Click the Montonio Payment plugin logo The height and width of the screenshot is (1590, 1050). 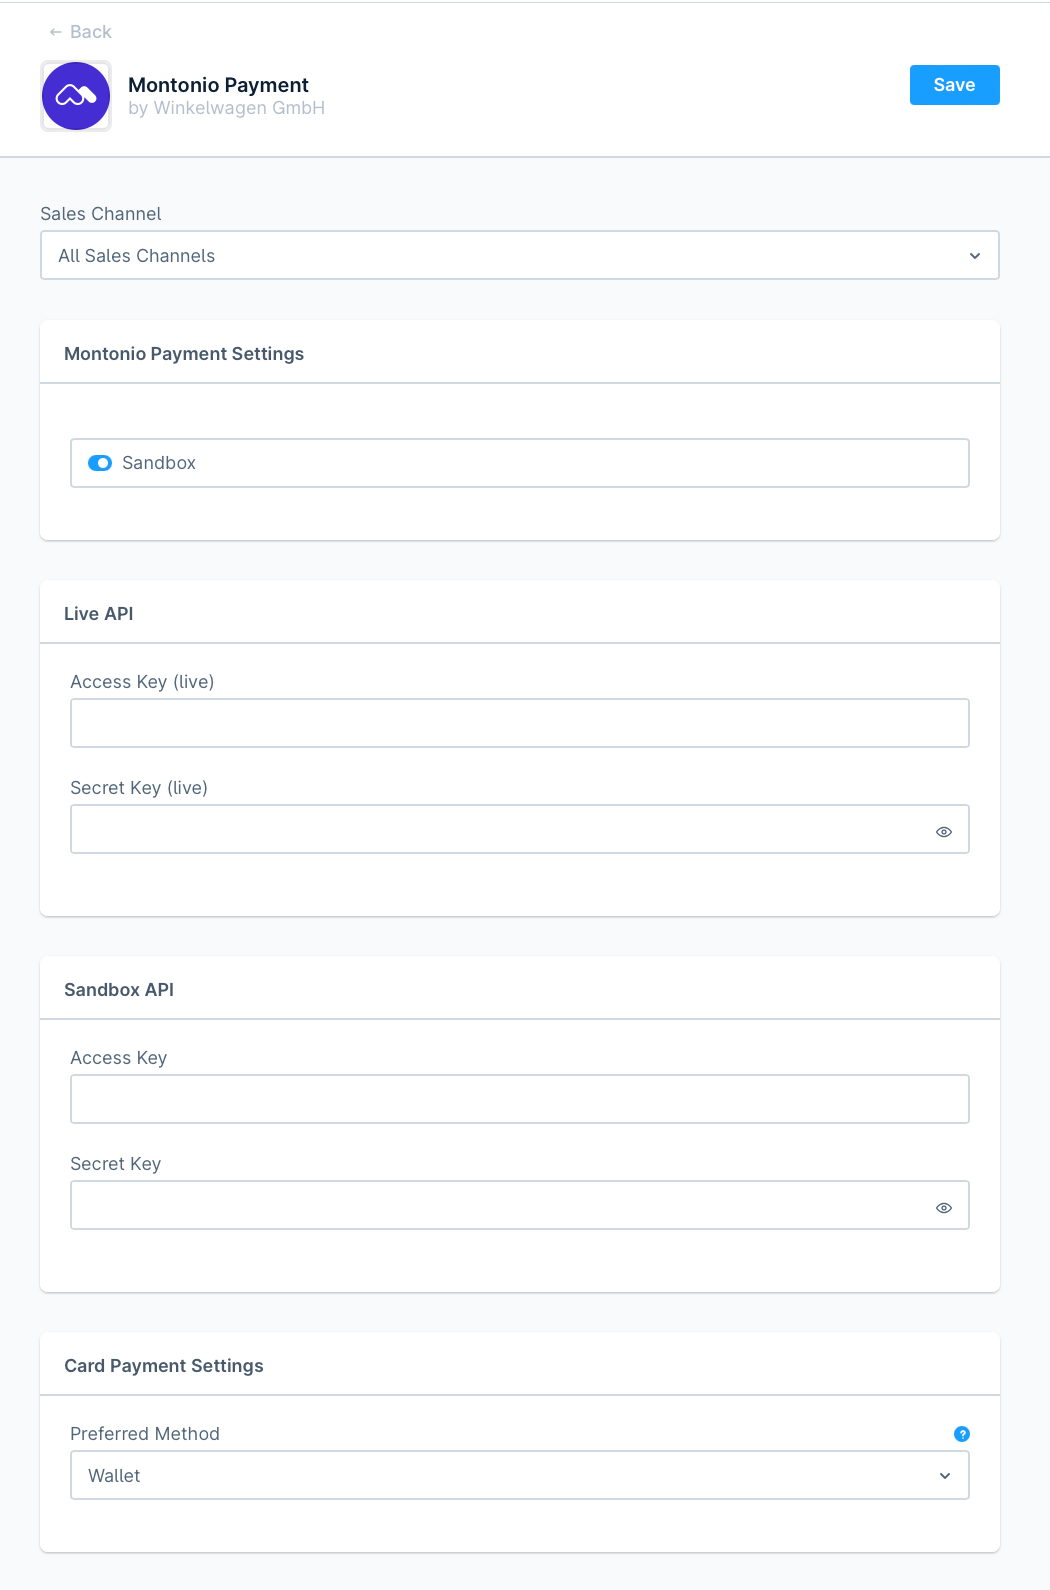(x=76, y=96)
